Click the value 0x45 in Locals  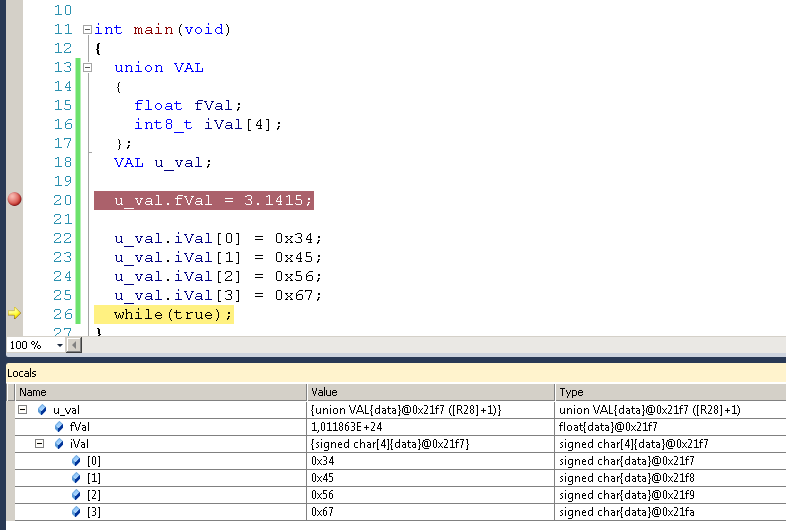coord(322,478)
